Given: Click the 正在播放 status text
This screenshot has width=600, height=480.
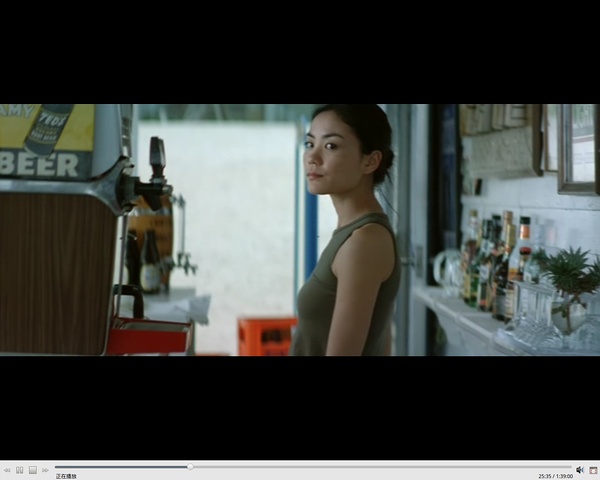Looking at the screenshot, I should click(x=67, y=476).
